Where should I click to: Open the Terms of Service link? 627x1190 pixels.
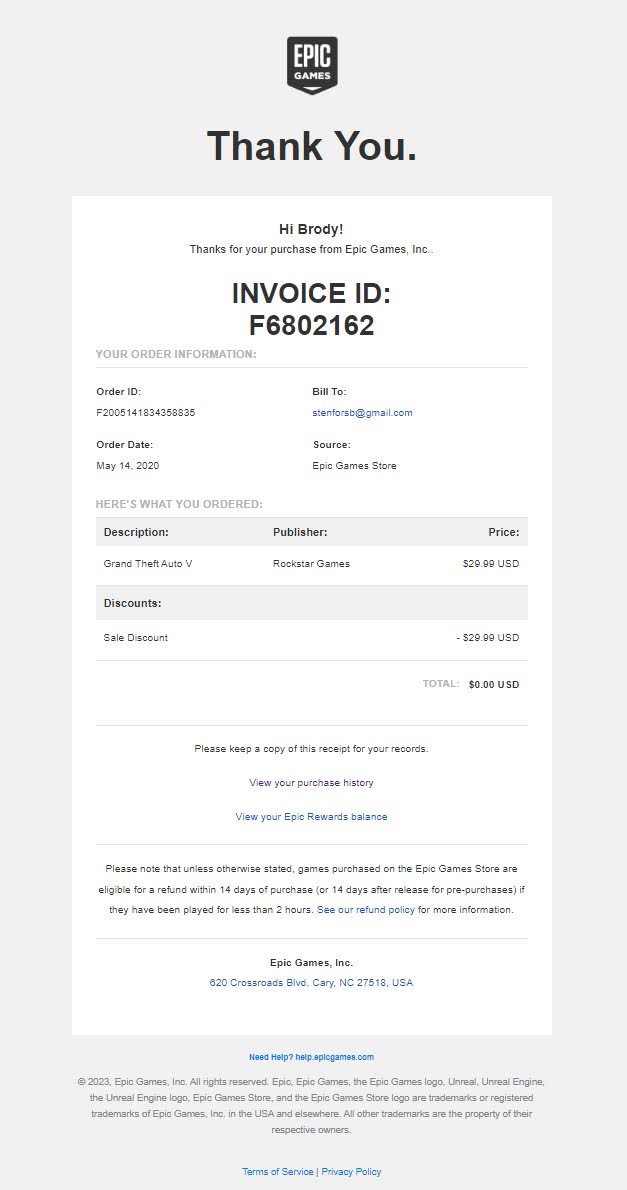(277, 1172)
